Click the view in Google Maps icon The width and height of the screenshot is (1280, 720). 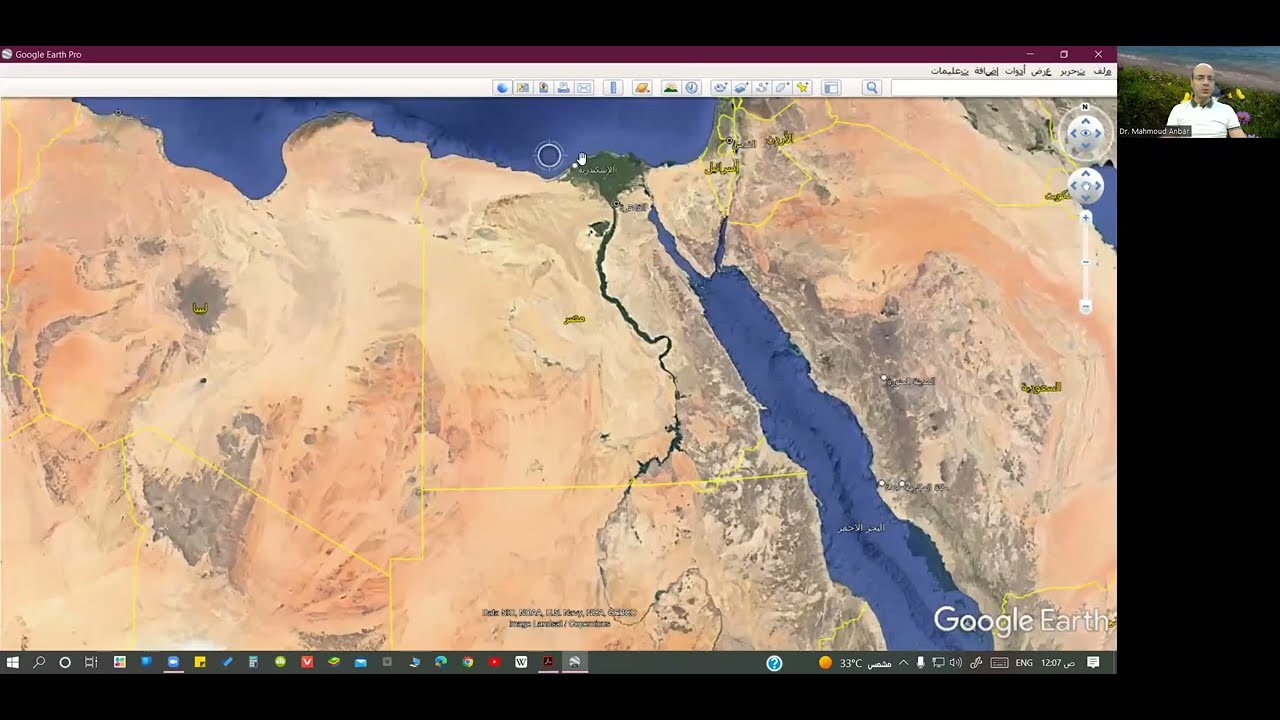(x=522, y=88)
